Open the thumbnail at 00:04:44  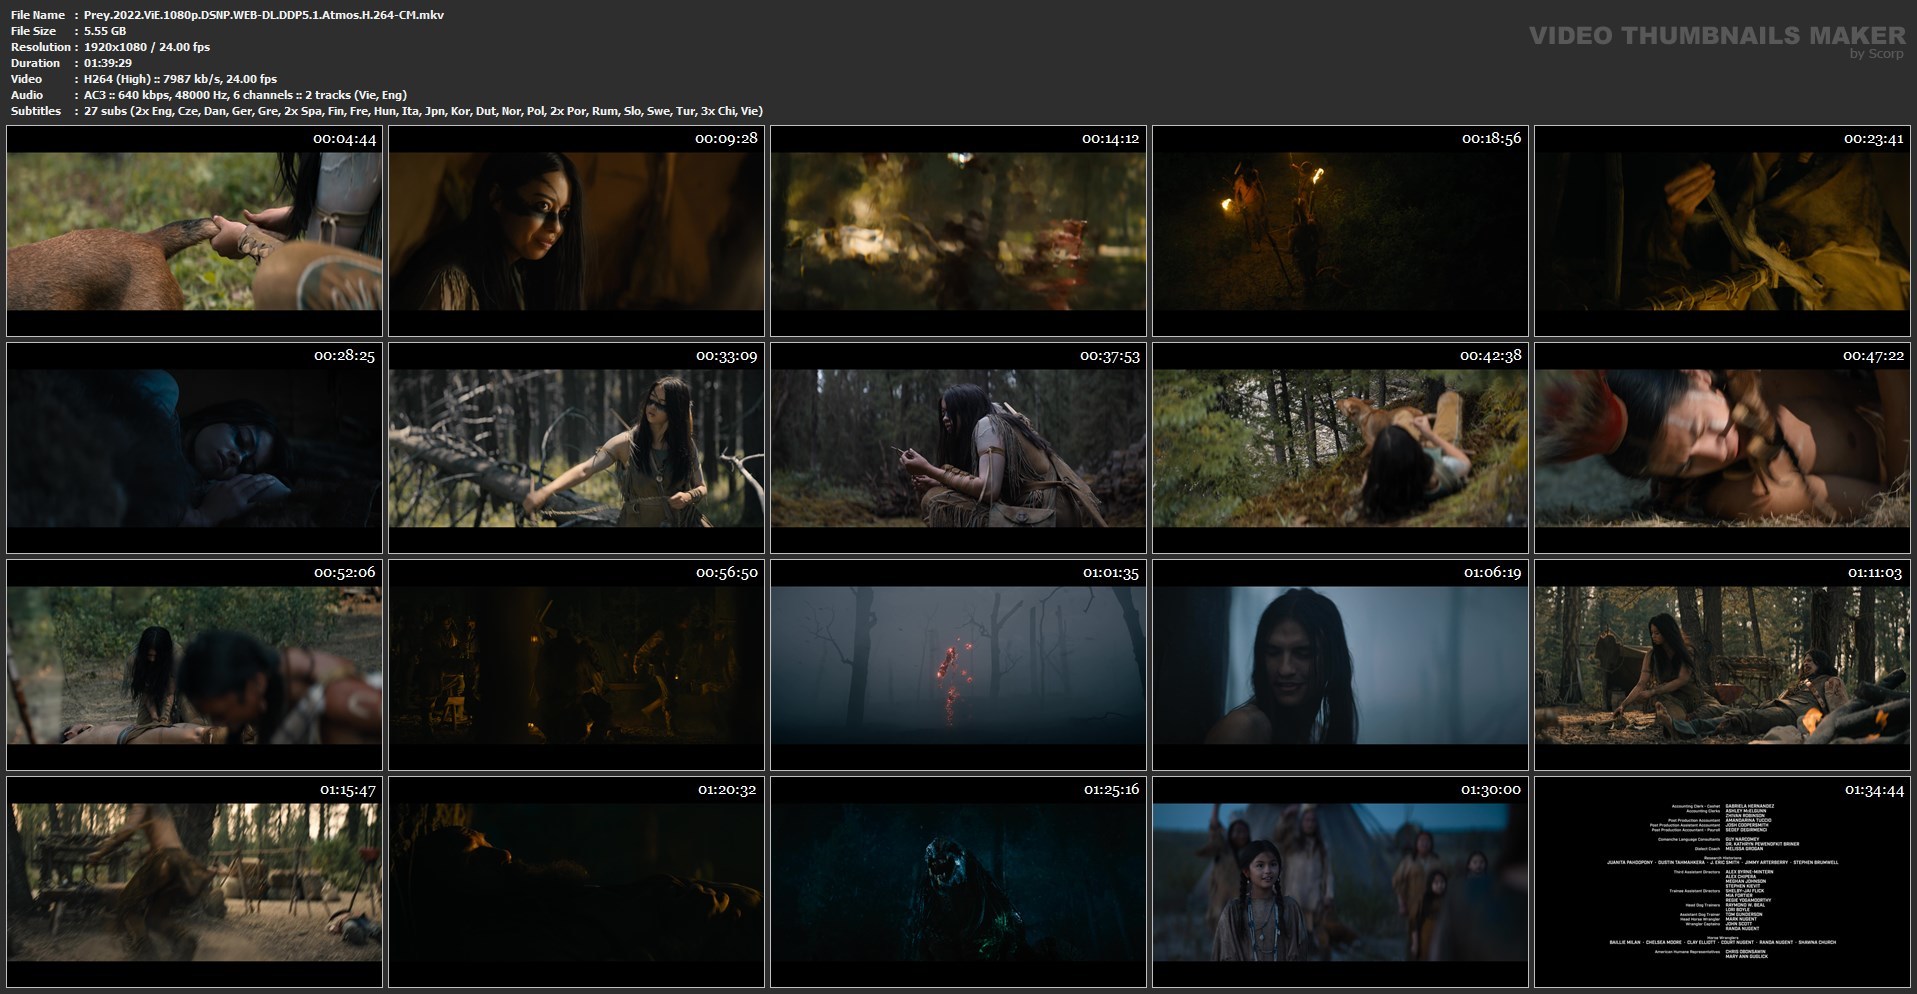[194, 231]
